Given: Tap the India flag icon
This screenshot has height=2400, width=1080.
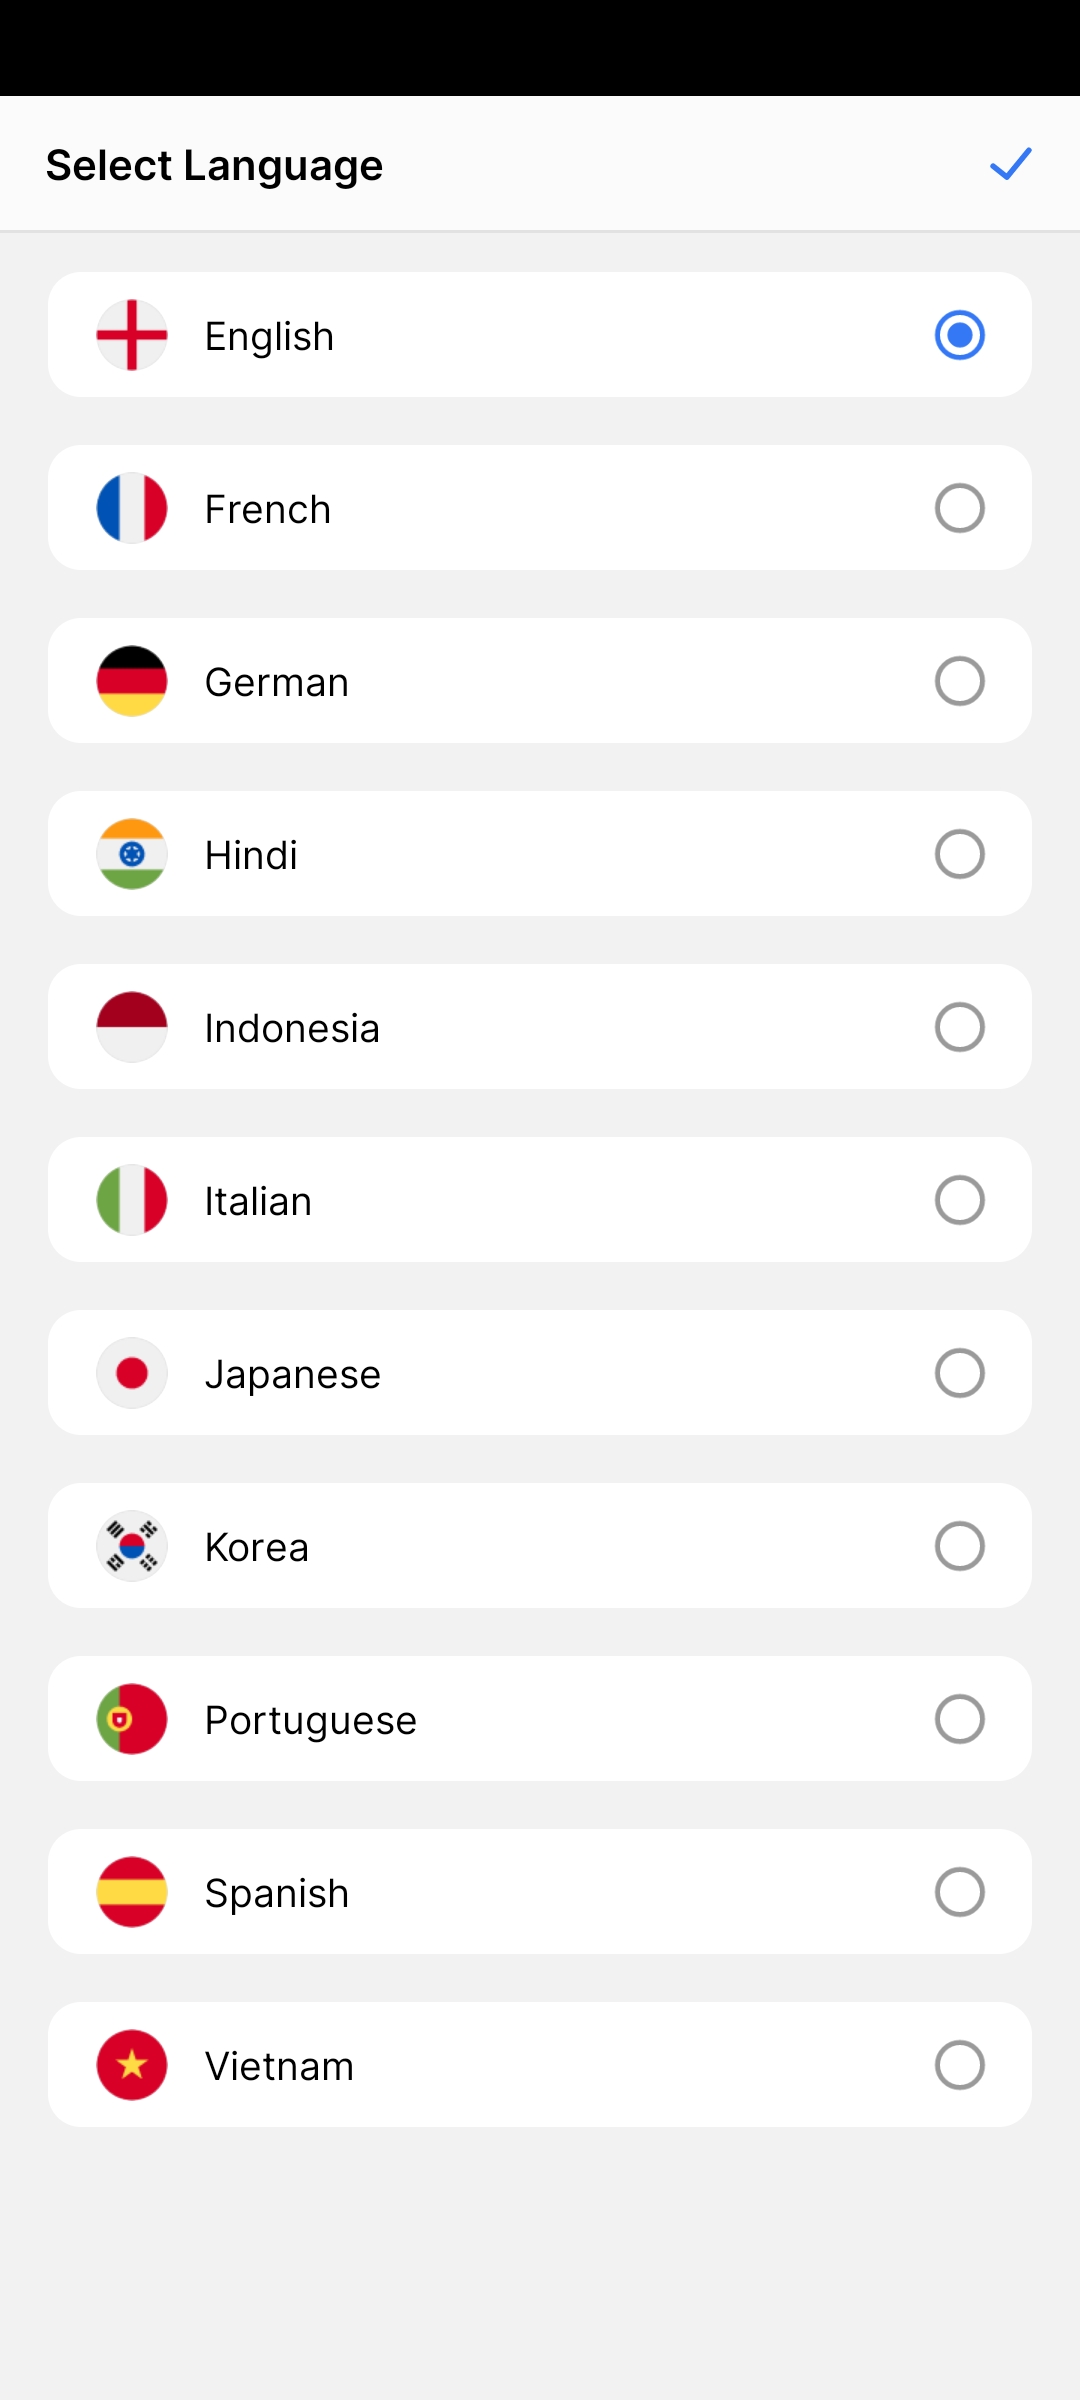Looking at the screenshot, I should click(132, 854).
